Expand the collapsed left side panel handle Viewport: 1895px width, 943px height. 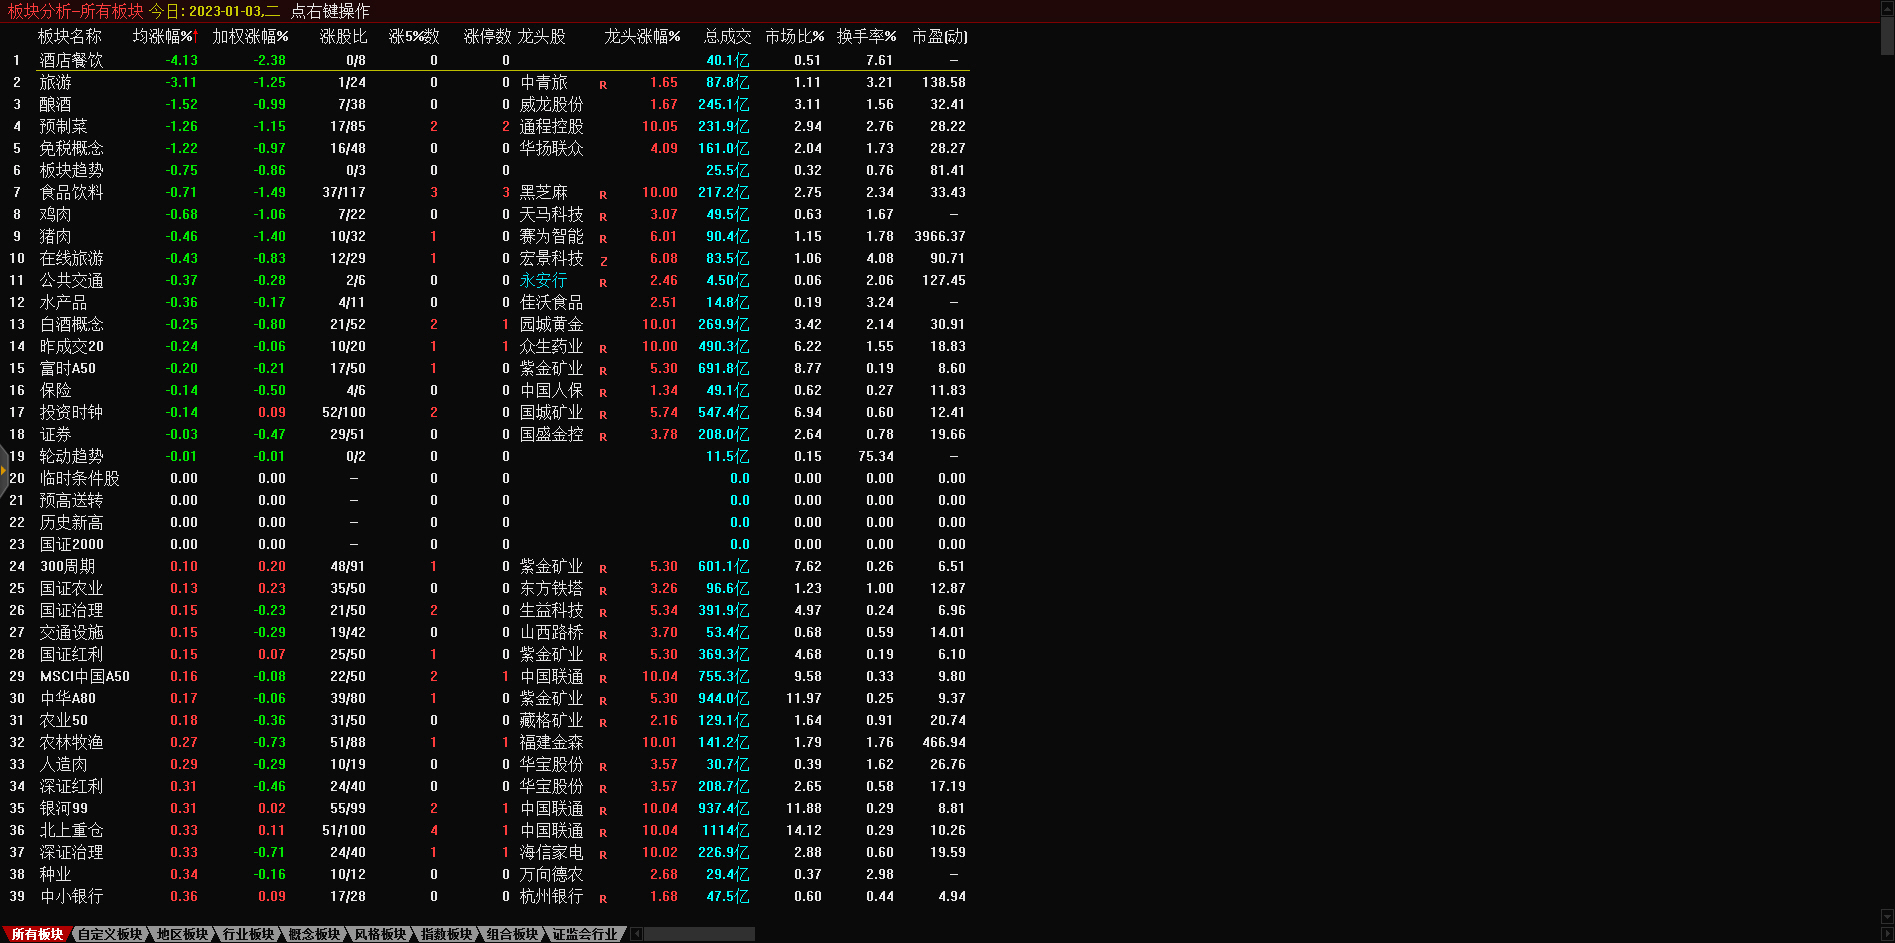pyautogui.click(x=3, y=469)
